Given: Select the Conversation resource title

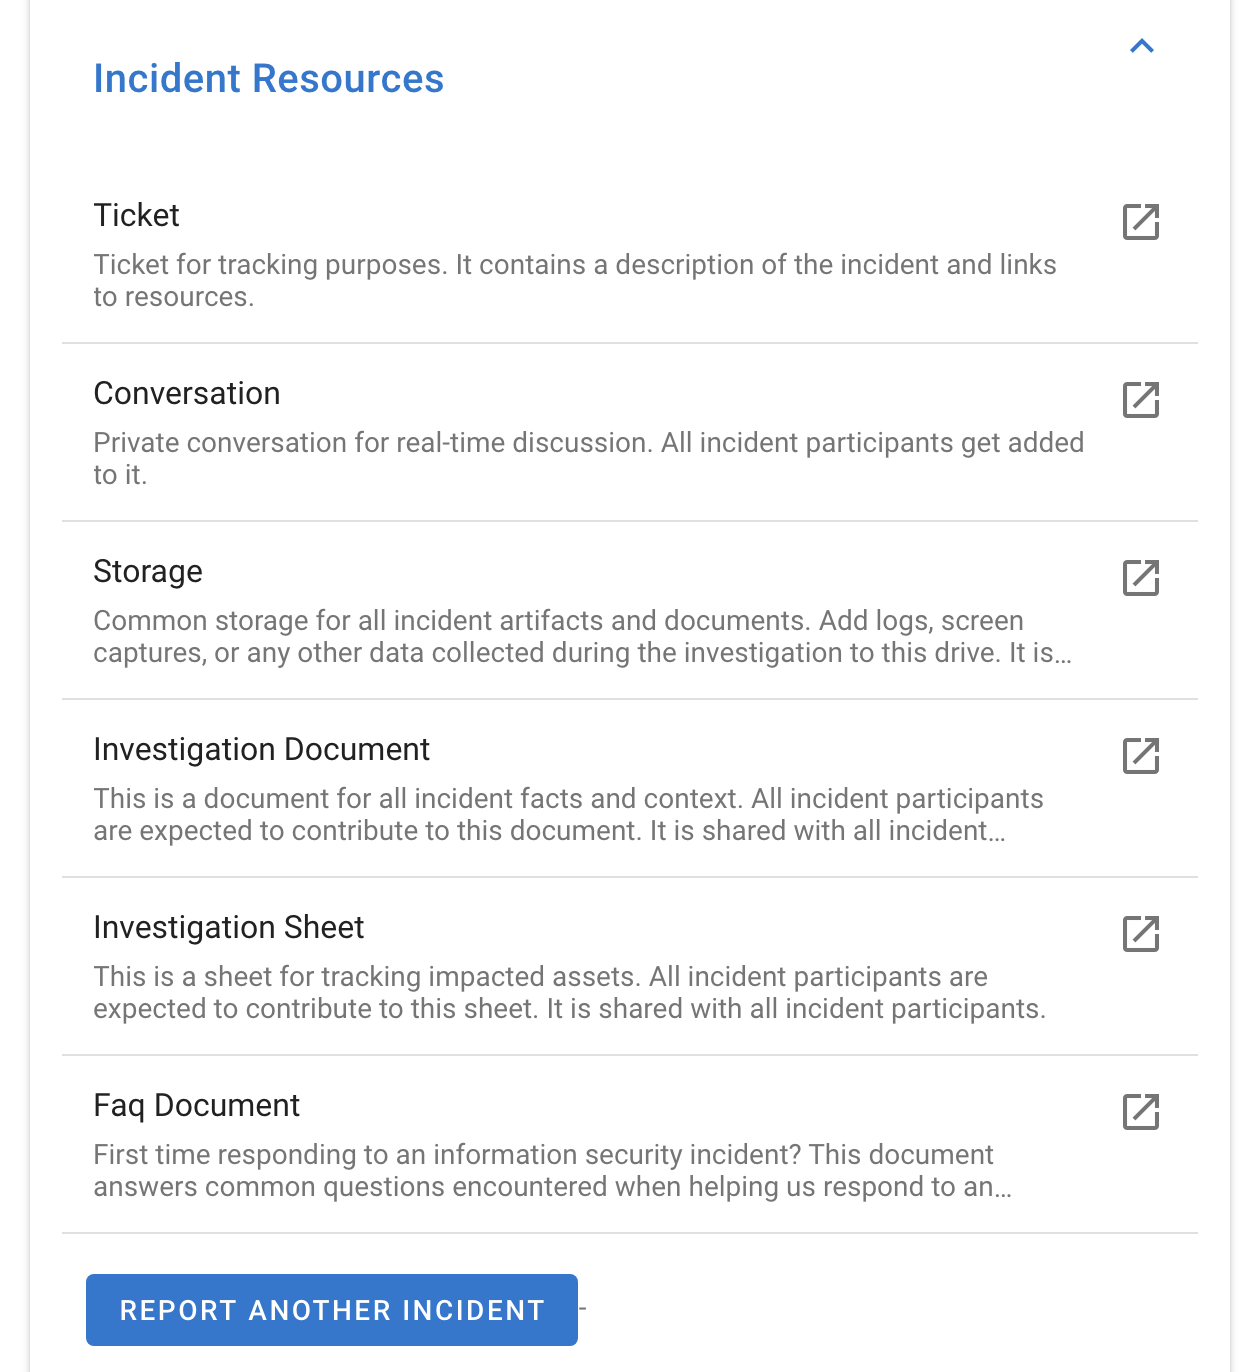Looking at the screenshot, I should pyautogui.click(x=187, y=393).
